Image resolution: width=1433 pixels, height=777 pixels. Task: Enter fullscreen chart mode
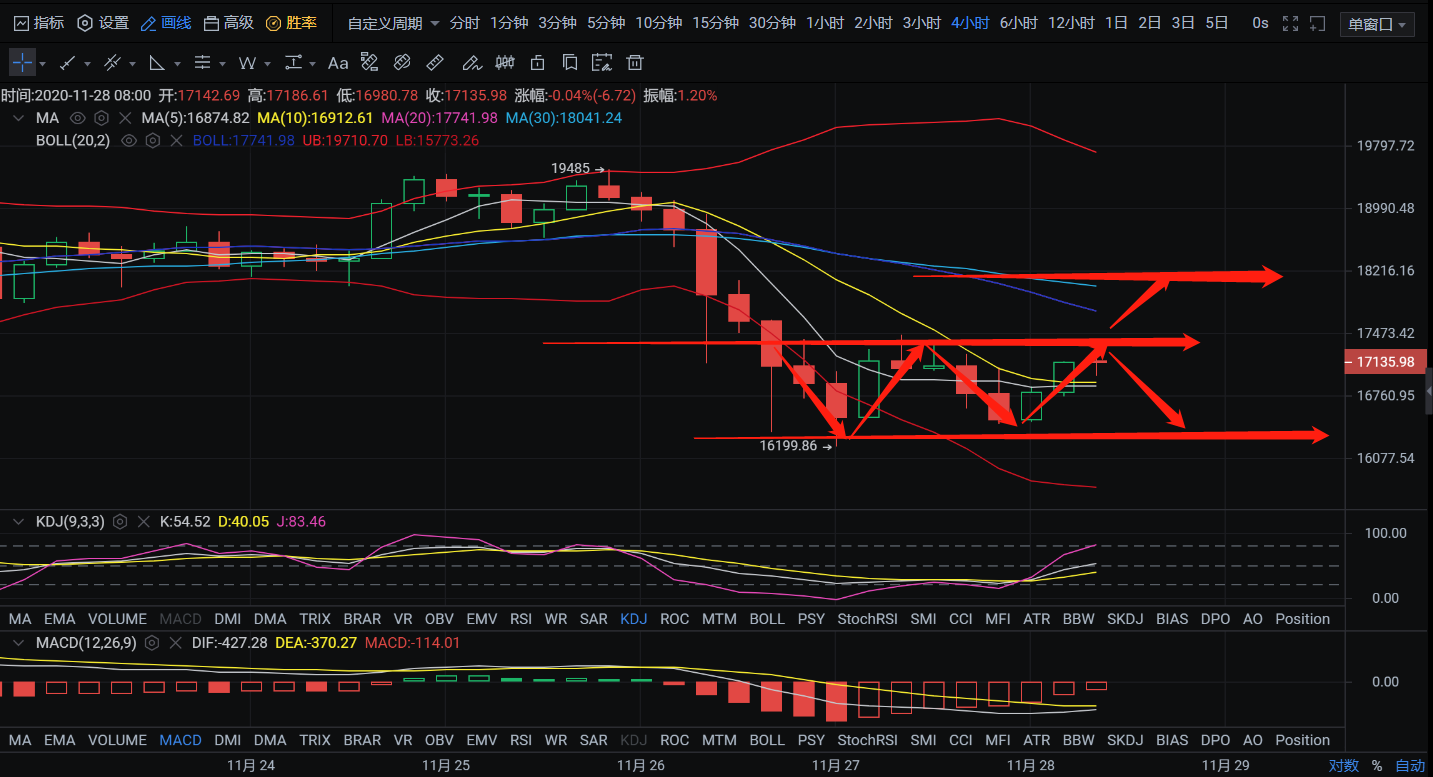(1290, 23)
